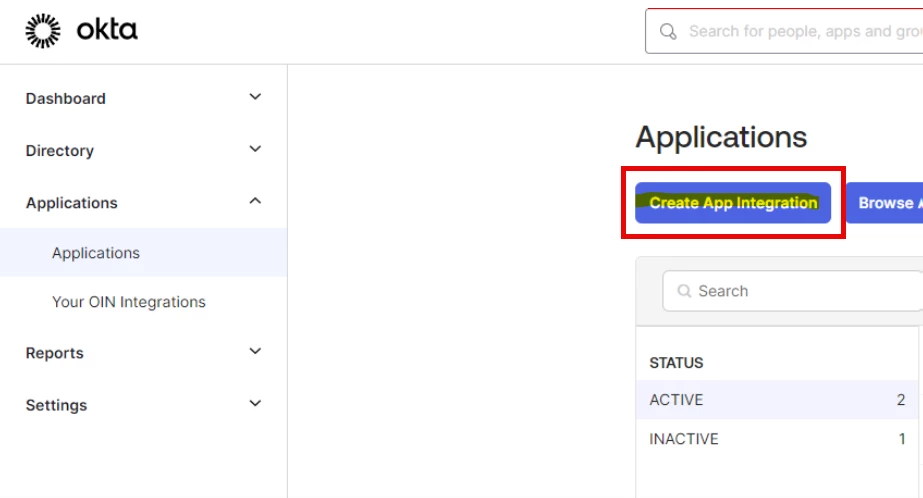Open Dashboard in the sidebar
Image resolution: width=923 pixels, height=498 pixels.
pos(65,98)
